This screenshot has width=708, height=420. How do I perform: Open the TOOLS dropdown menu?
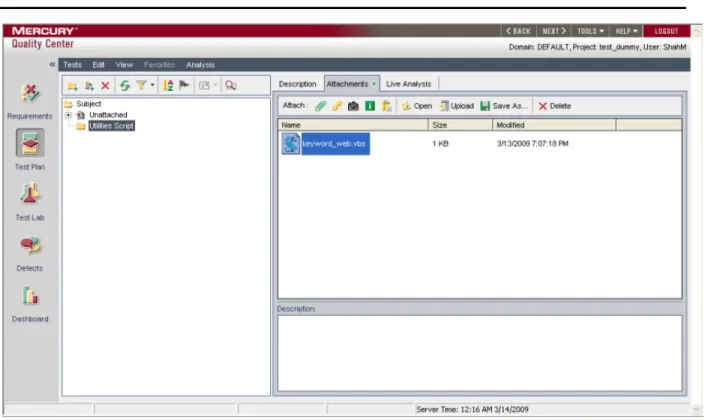coord(591,31)
